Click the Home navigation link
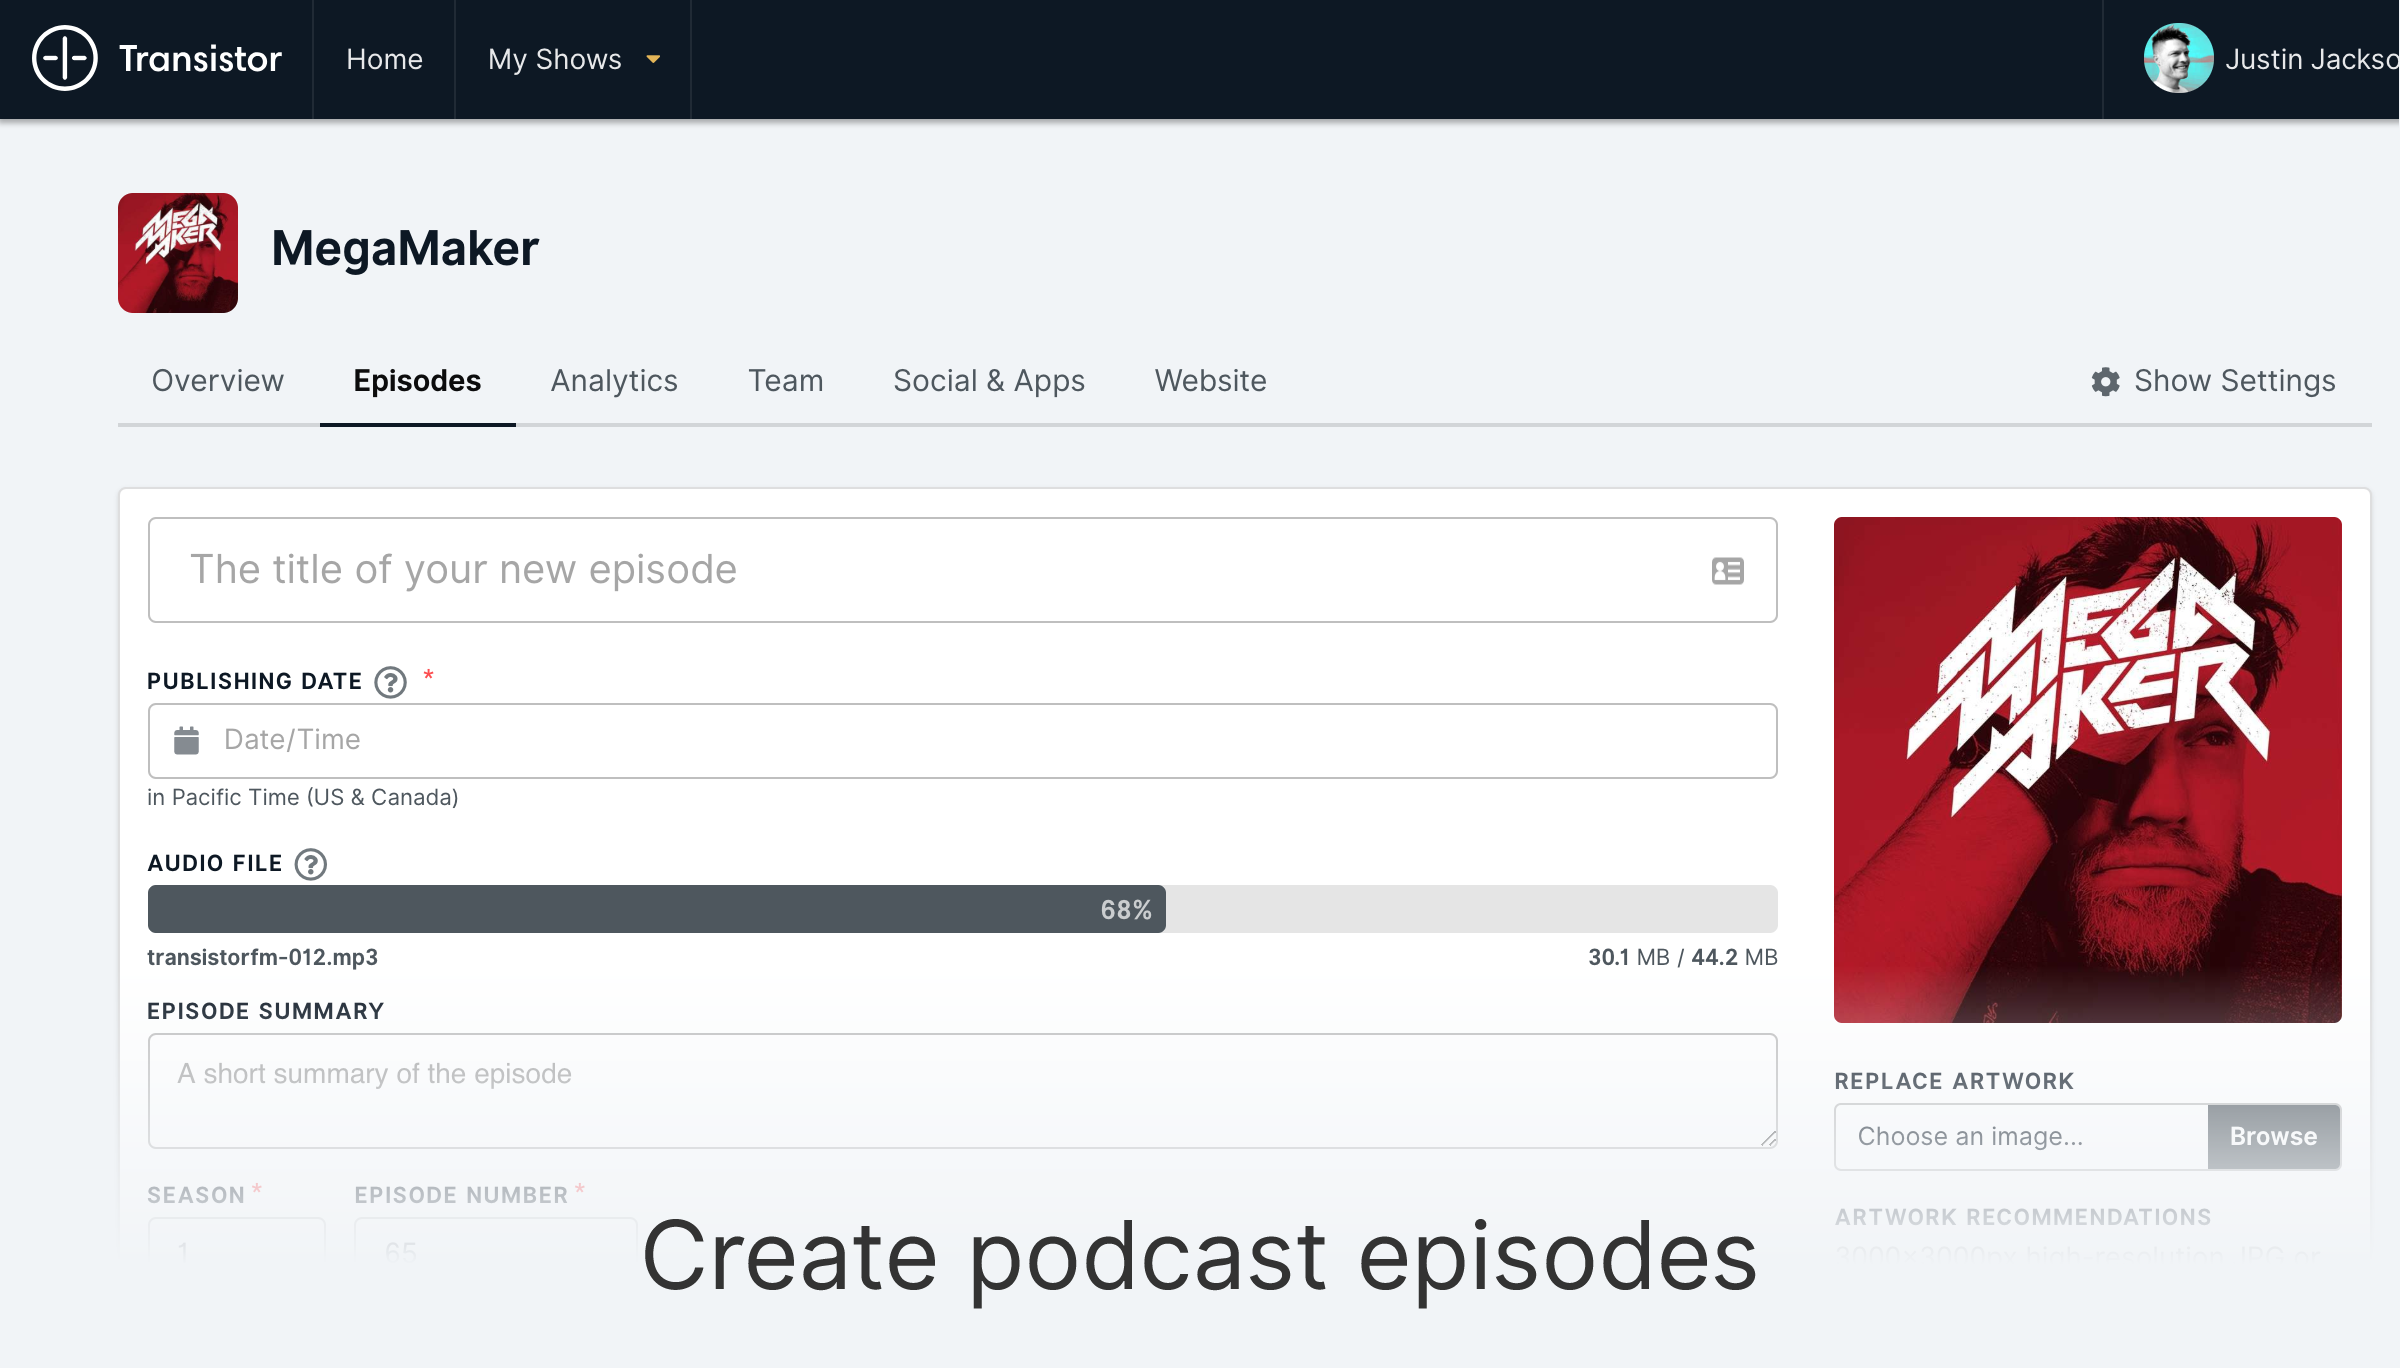 (x=384, y=59)
